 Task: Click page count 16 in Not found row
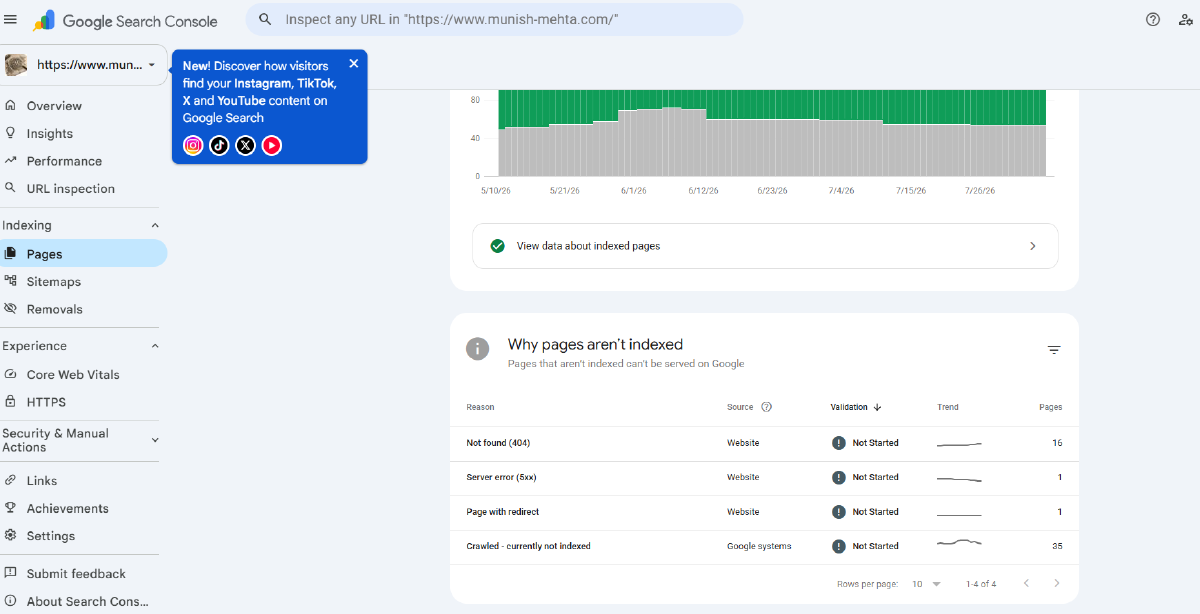click(1057, 443)
